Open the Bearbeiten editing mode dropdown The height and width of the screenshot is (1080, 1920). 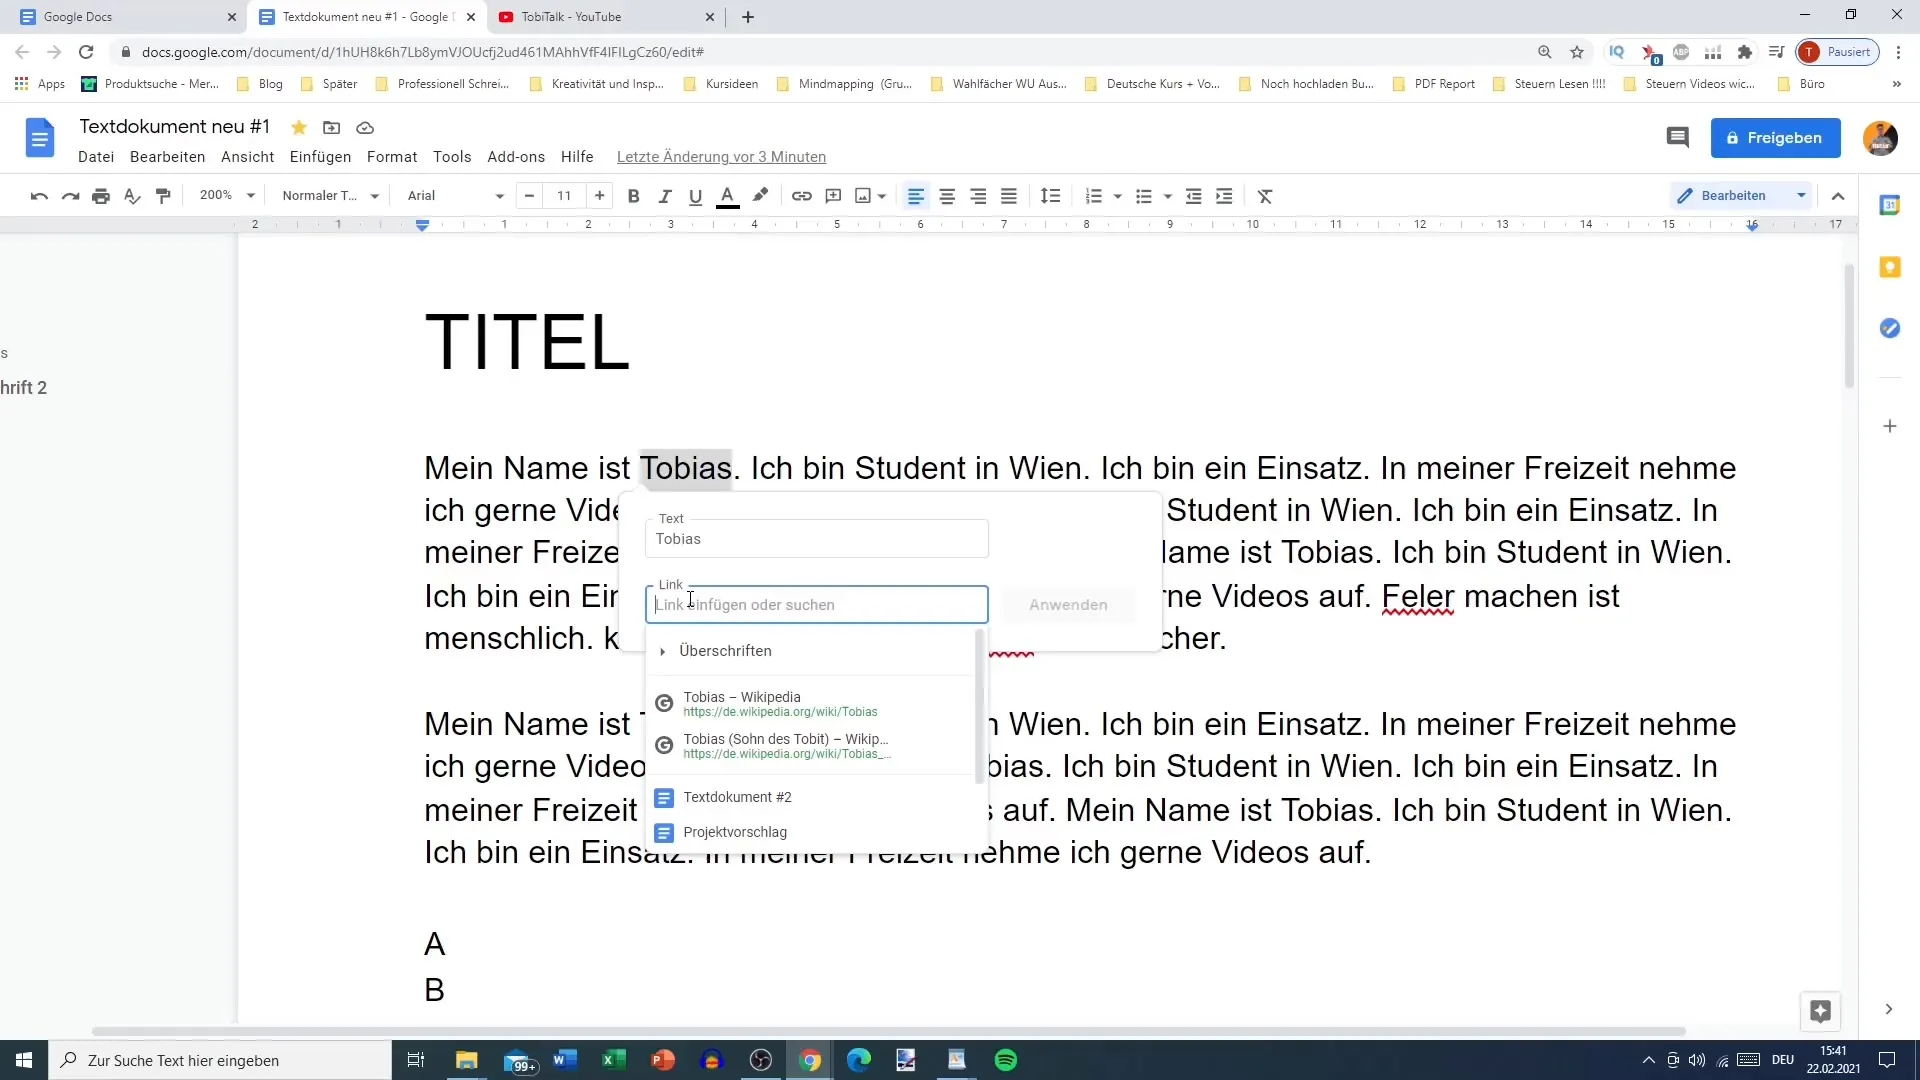pos(1741,195)
